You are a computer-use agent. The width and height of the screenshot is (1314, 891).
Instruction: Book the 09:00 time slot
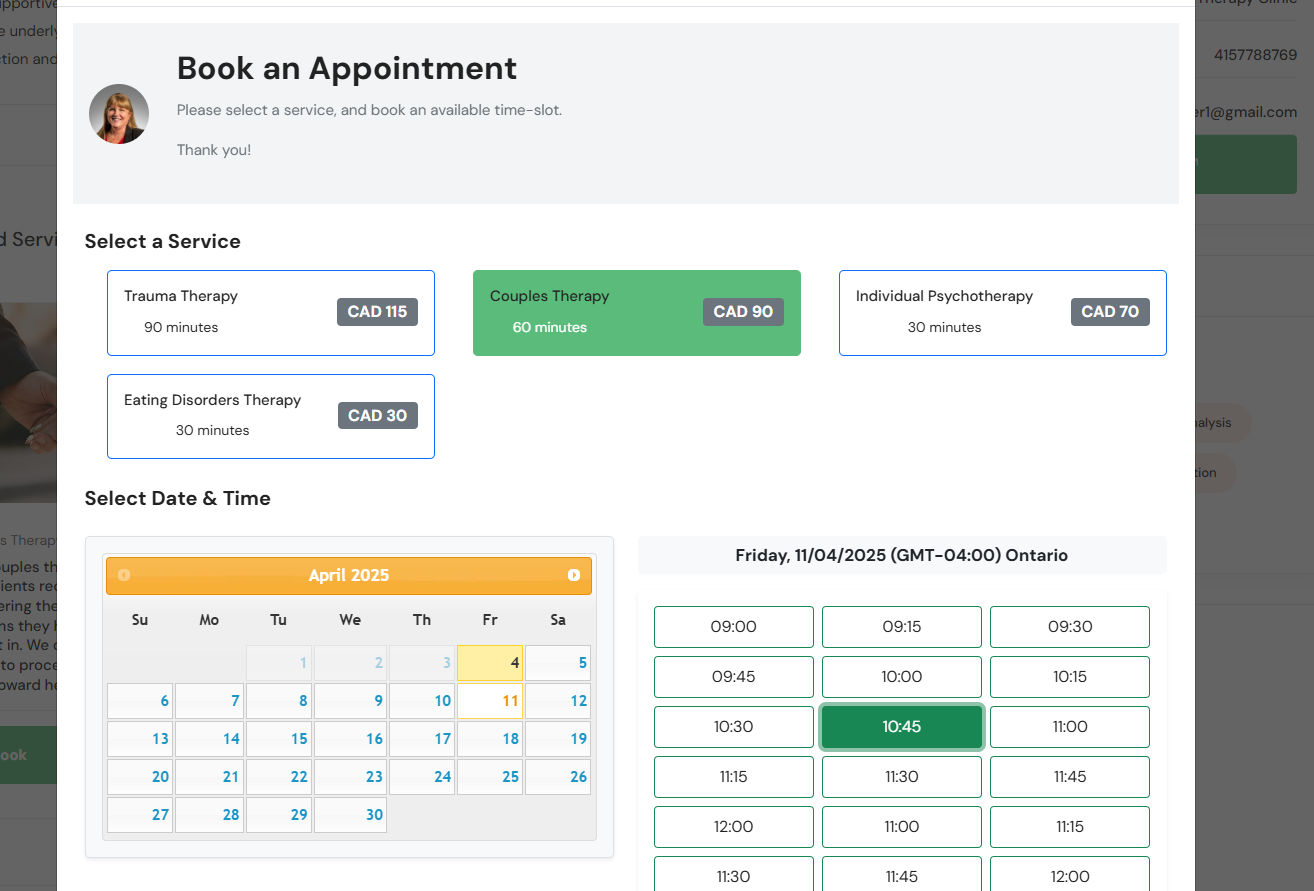(x=734, y=627)
